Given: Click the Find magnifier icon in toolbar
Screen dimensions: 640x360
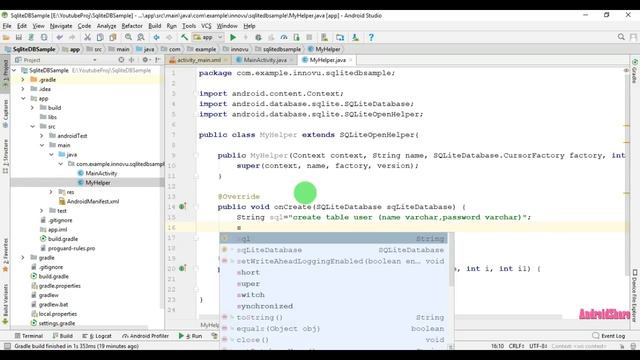Looking at the screenshot, I should [x=128, y=38].
